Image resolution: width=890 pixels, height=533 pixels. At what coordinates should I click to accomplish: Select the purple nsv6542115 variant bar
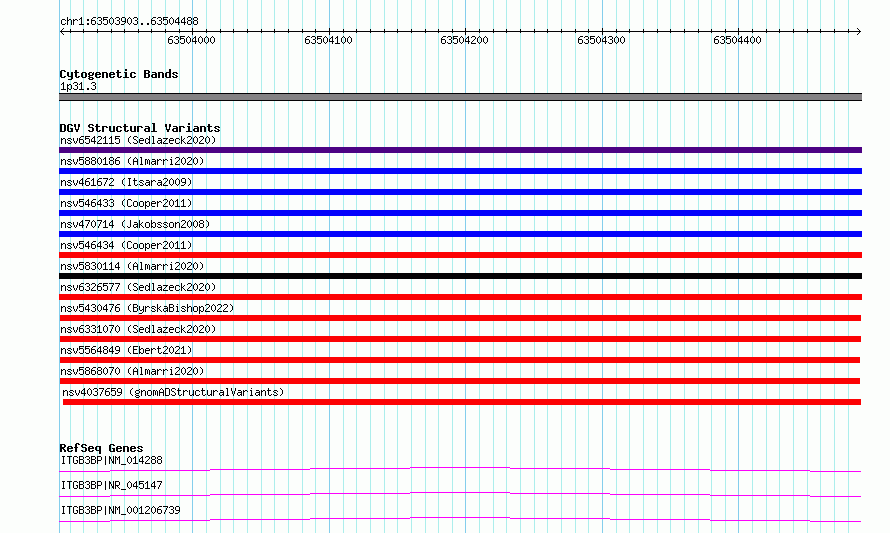coord(460,150)
